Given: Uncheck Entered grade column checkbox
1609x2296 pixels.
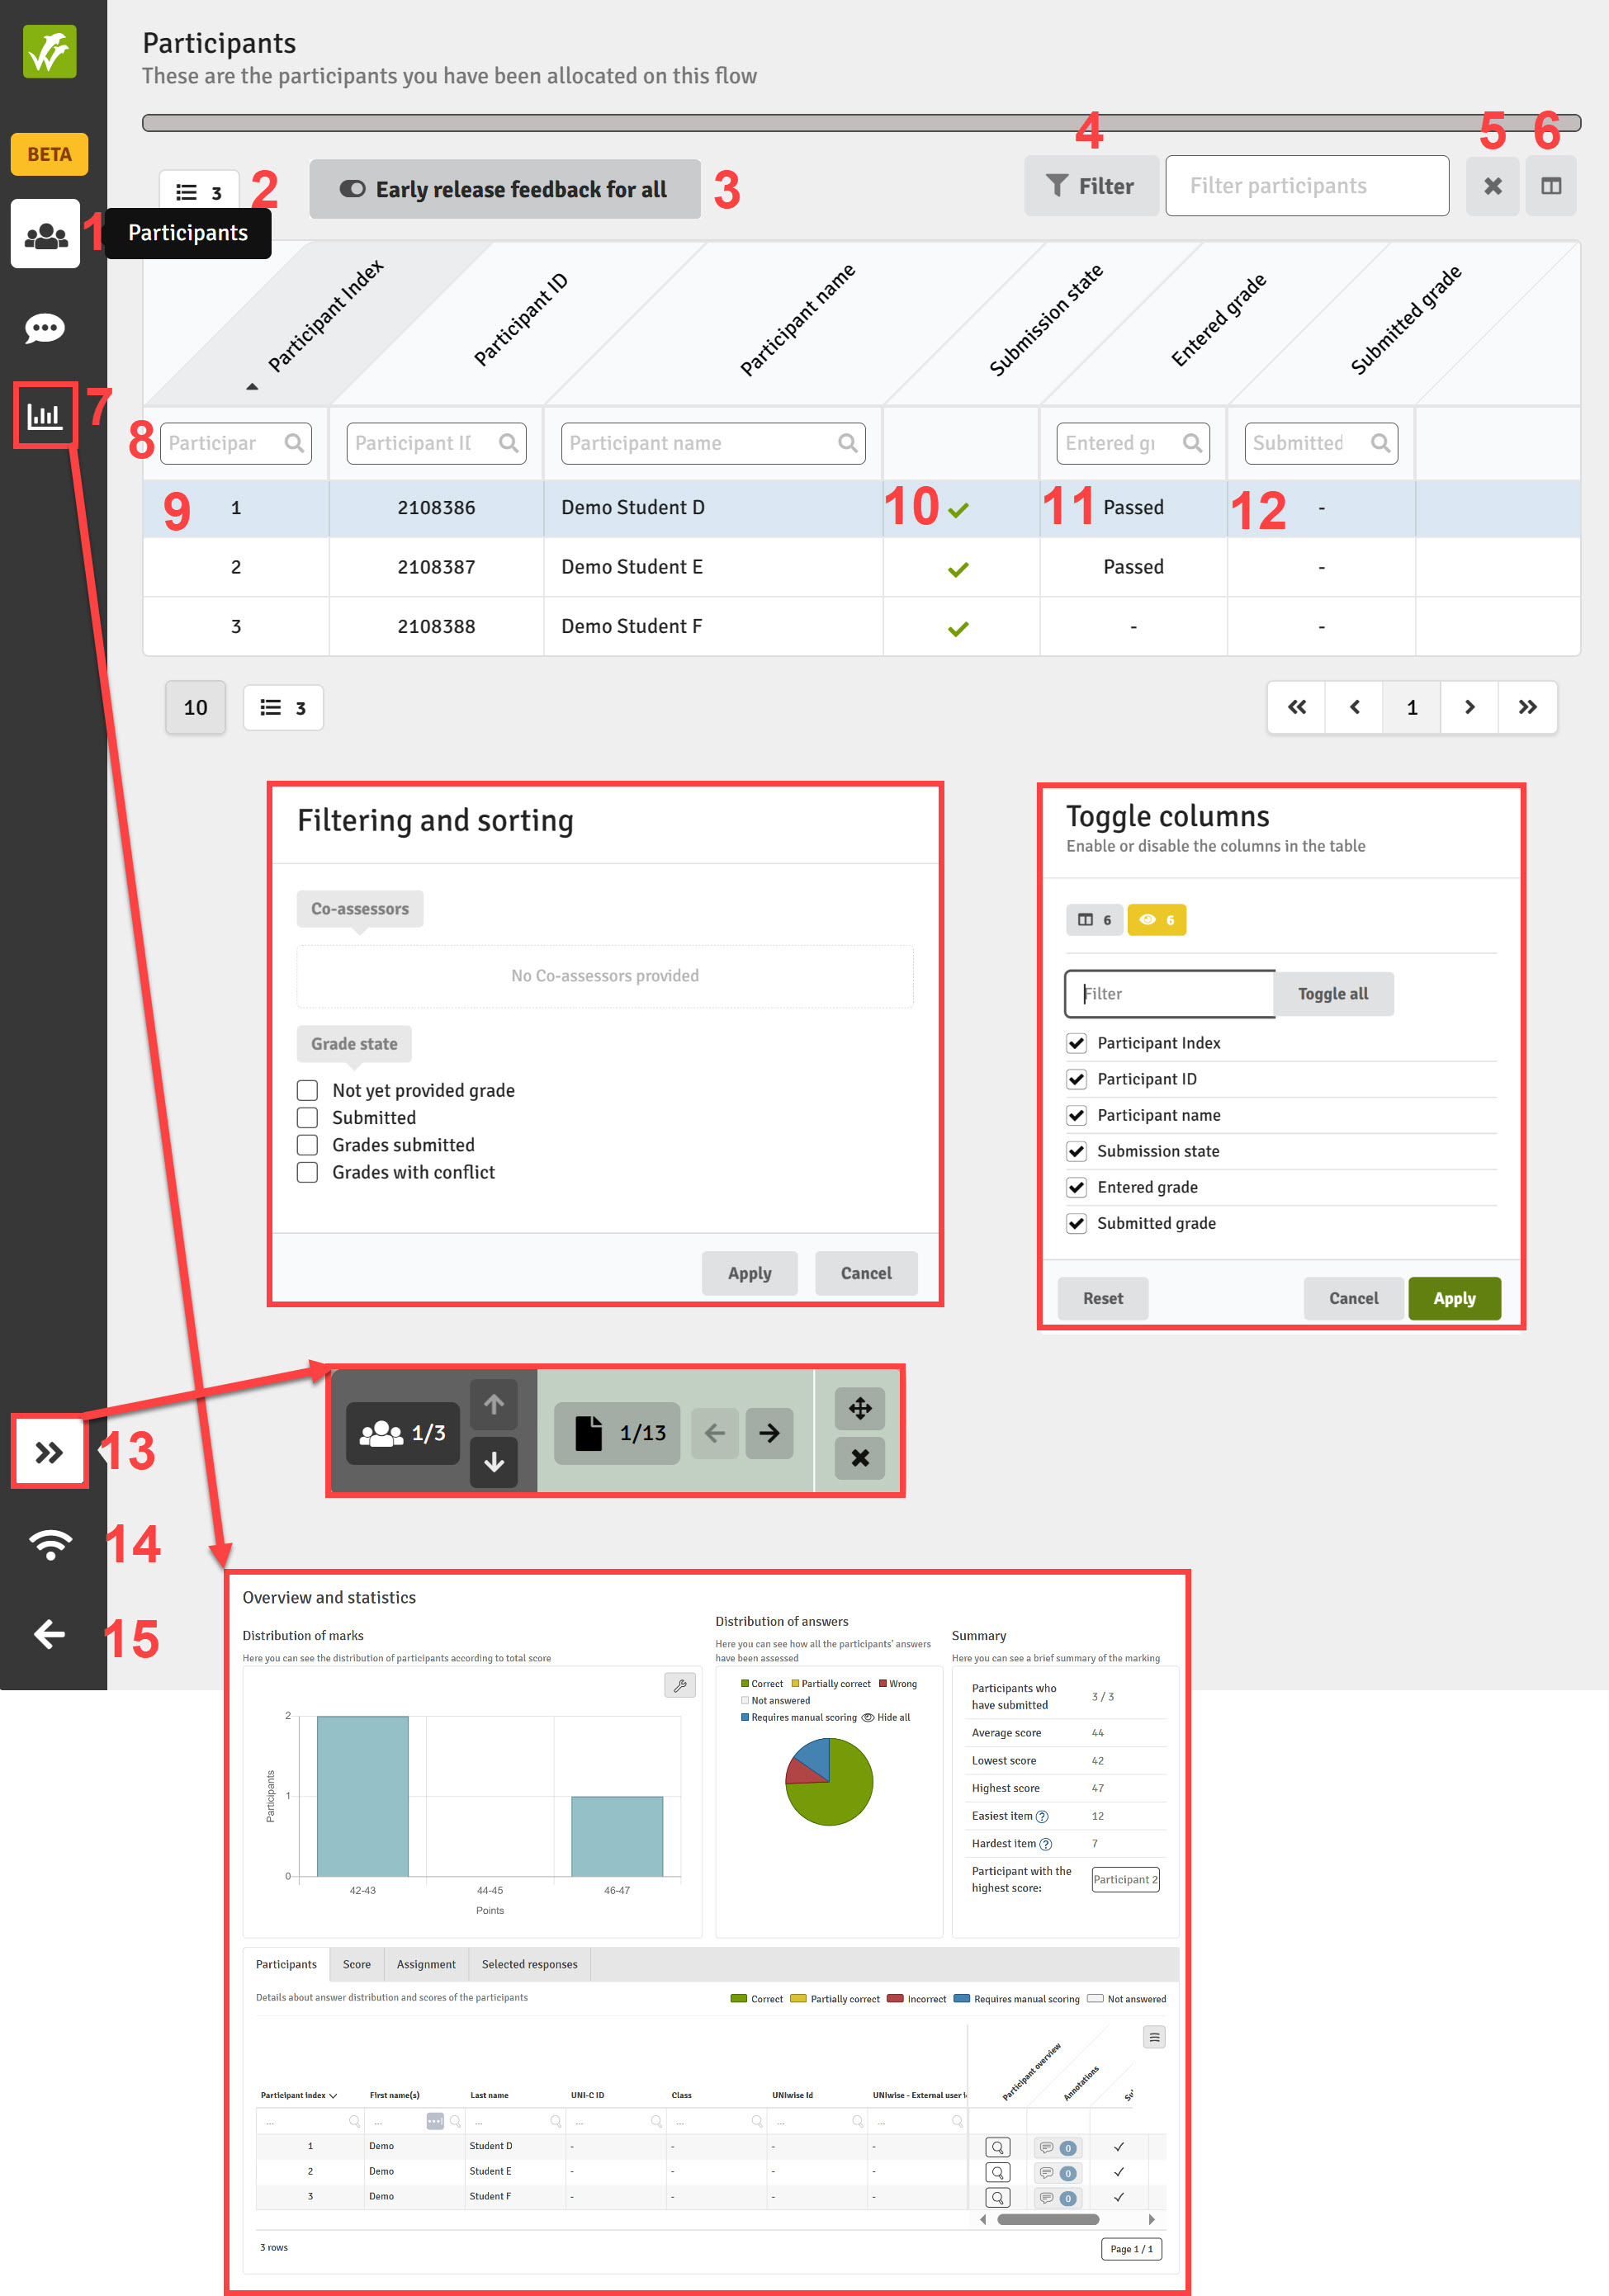Looking at the screenshot, I should point(1076,1187).
